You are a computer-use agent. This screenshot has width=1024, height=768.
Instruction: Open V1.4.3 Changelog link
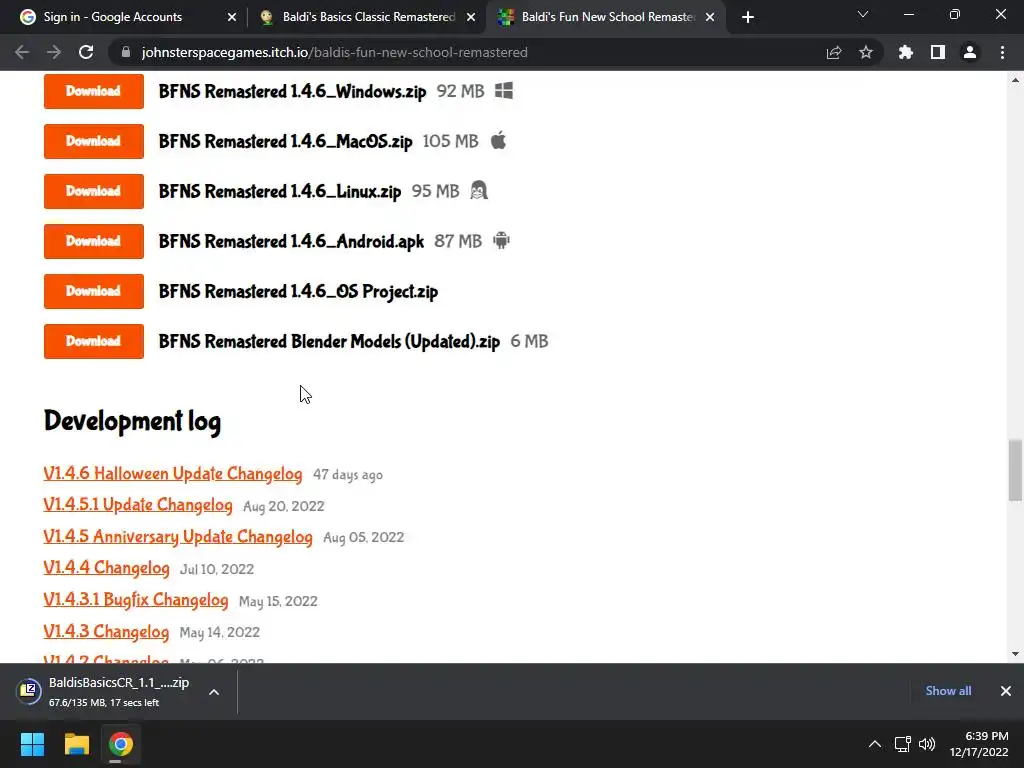pos(106,632)
